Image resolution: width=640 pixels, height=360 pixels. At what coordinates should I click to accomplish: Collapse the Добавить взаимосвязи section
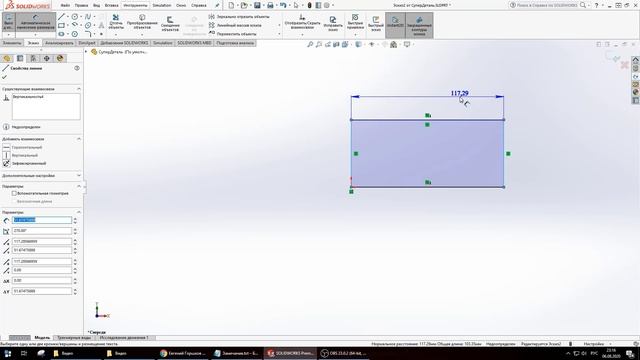79,139
